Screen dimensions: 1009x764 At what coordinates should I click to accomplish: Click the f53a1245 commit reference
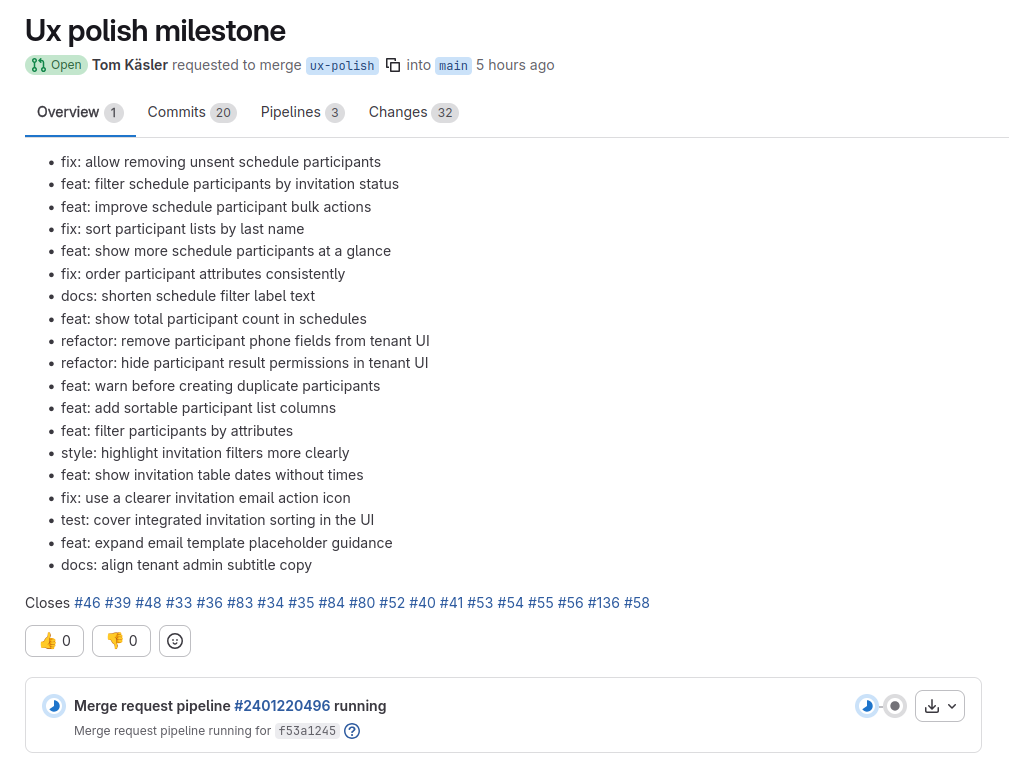pyautogui.click(x=306, y=731)
